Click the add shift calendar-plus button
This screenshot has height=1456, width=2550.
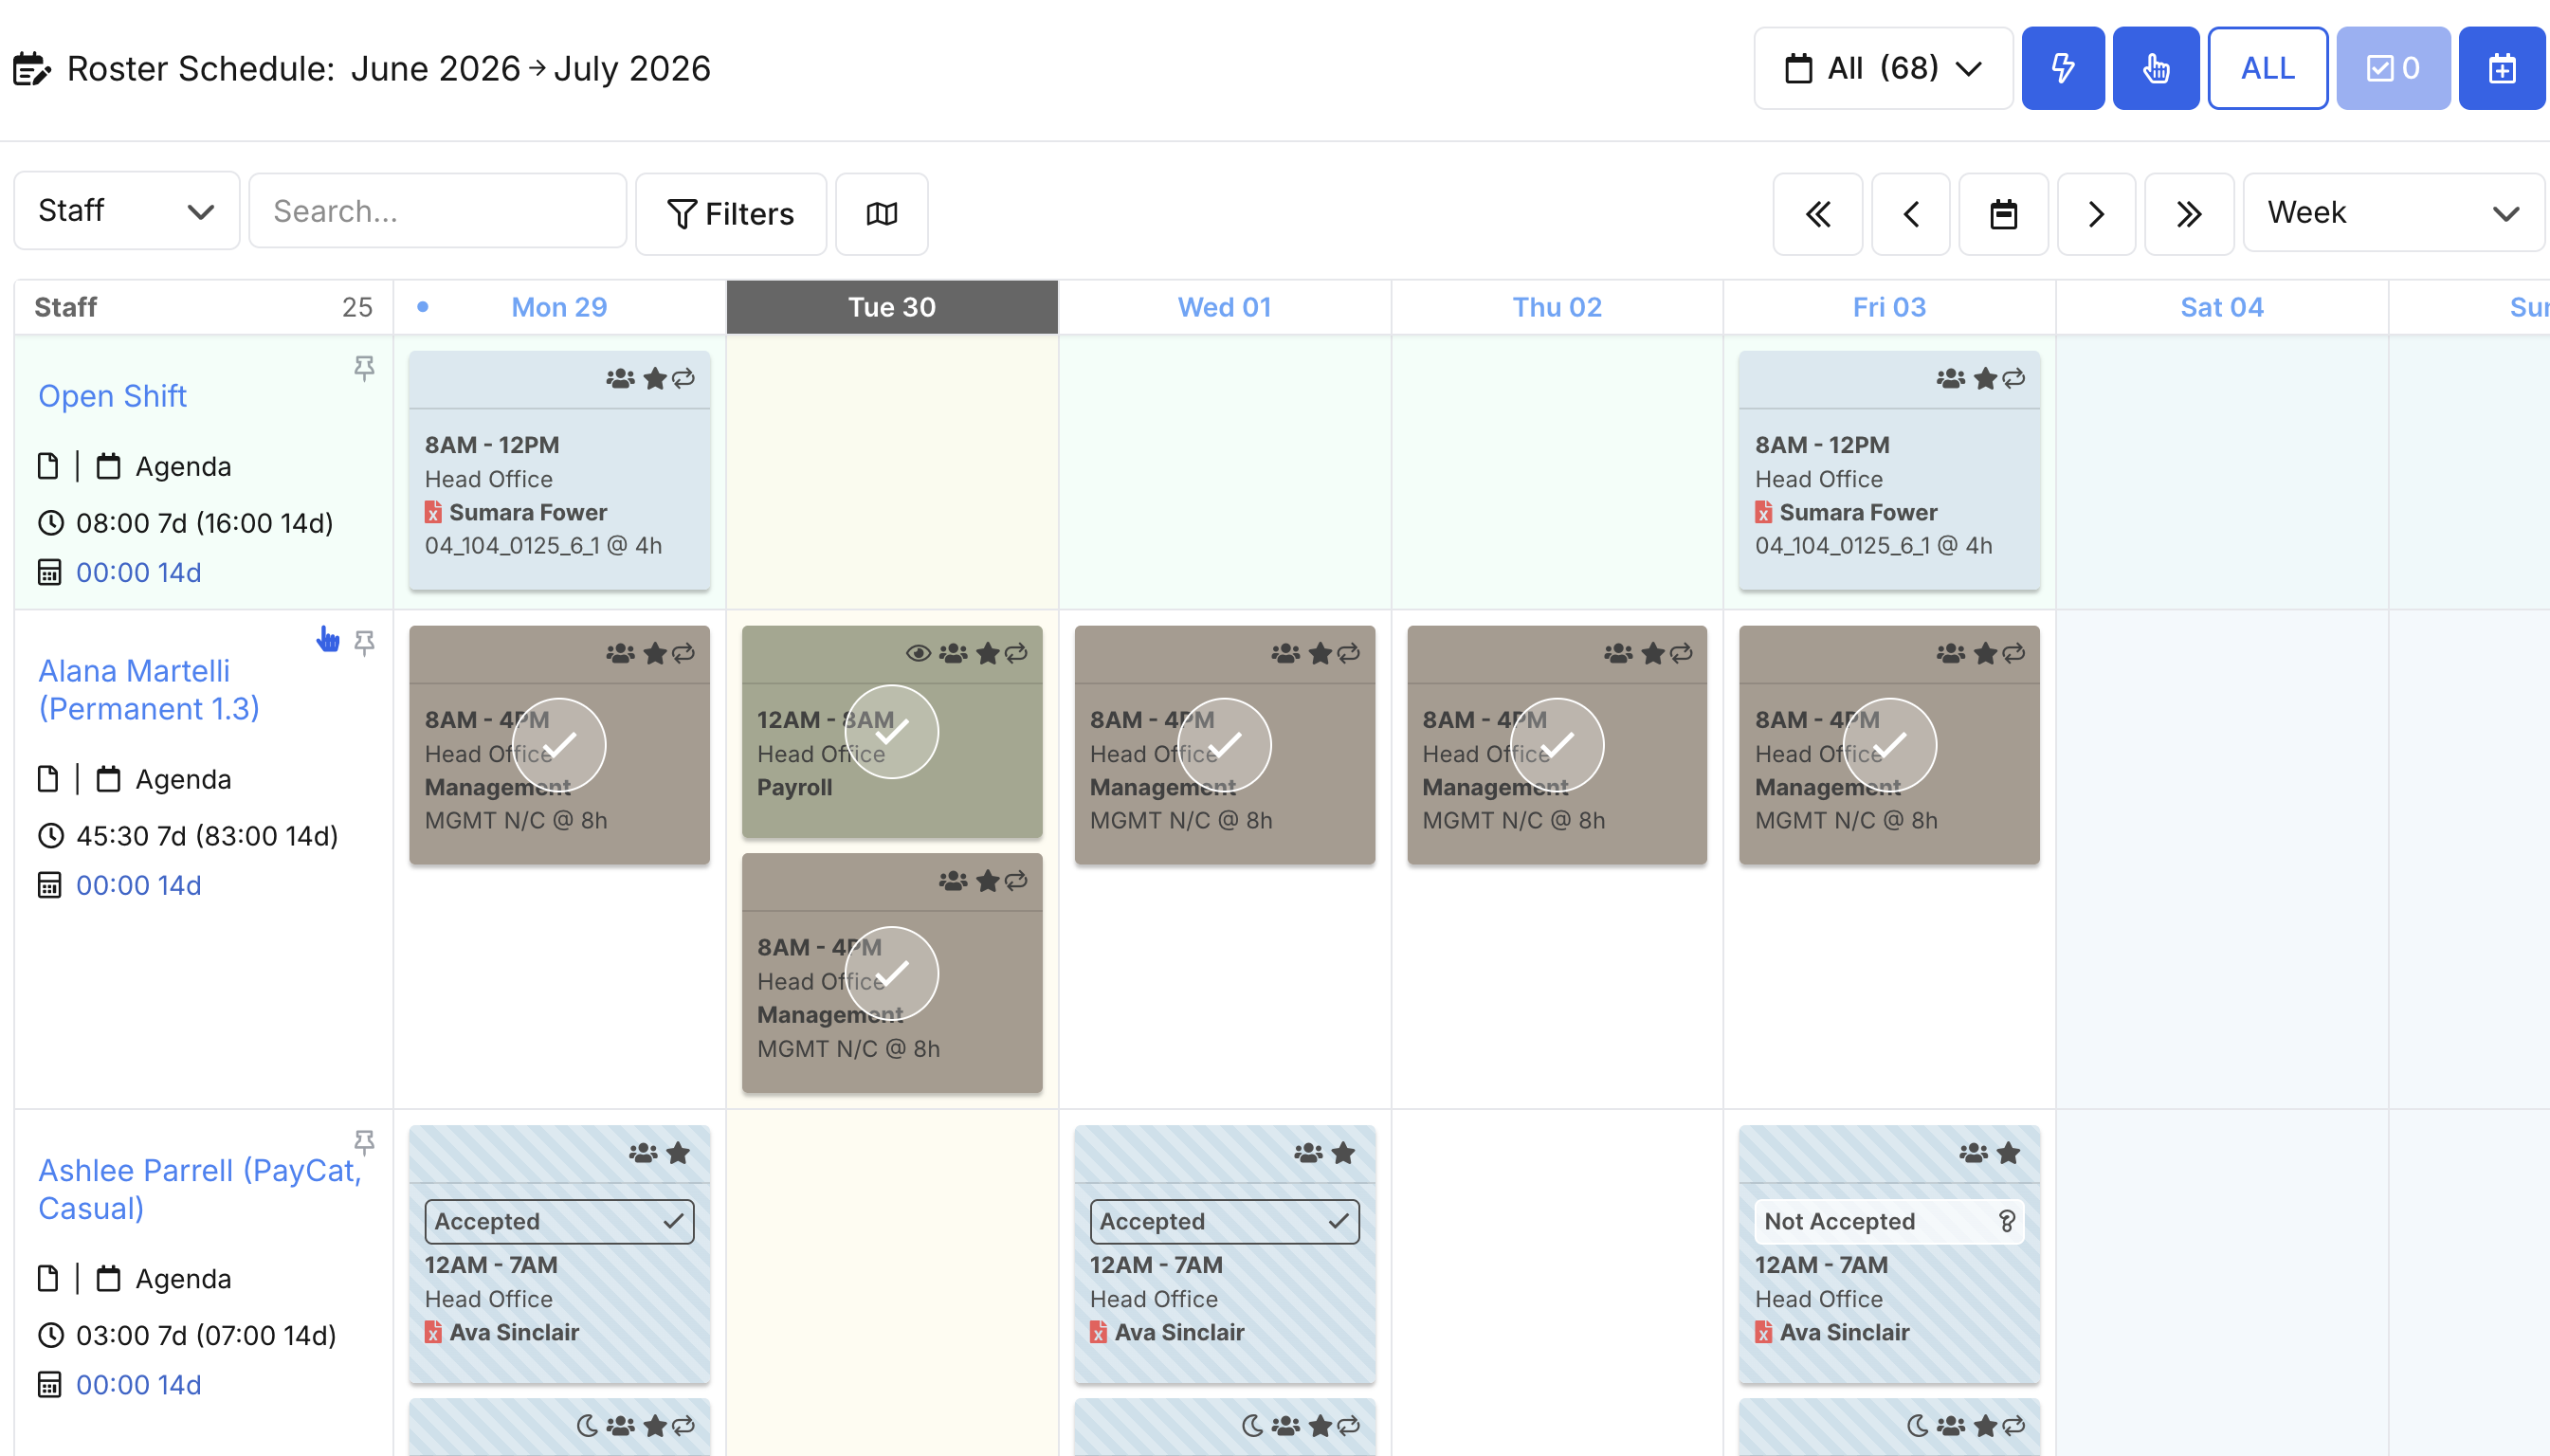(2501, 68)
